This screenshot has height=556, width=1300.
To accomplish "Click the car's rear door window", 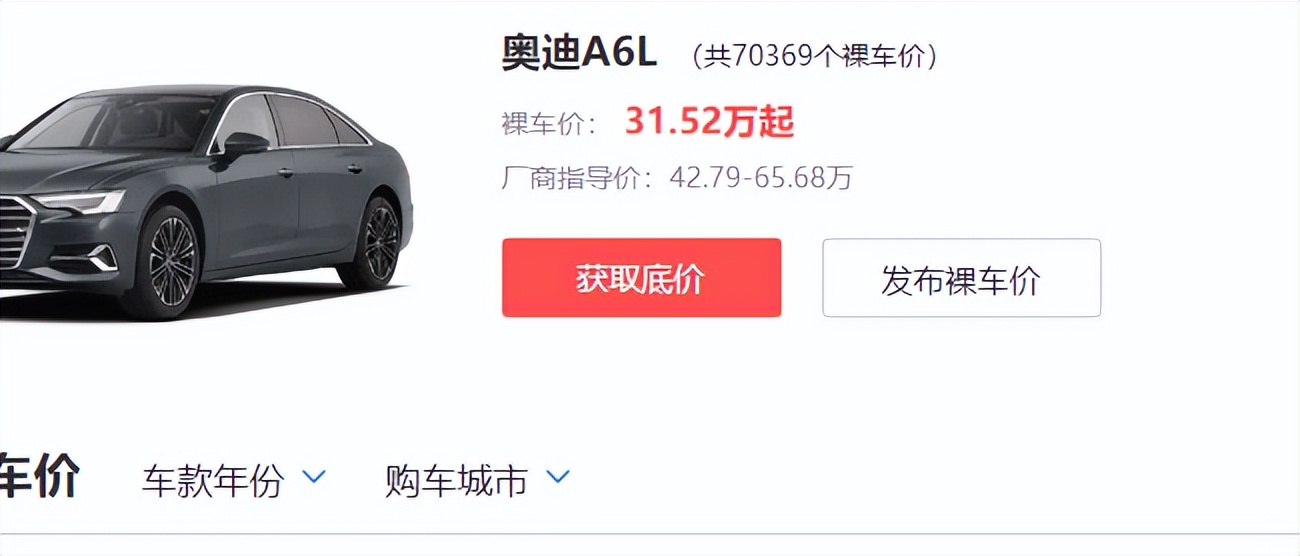I will point(303,122).
